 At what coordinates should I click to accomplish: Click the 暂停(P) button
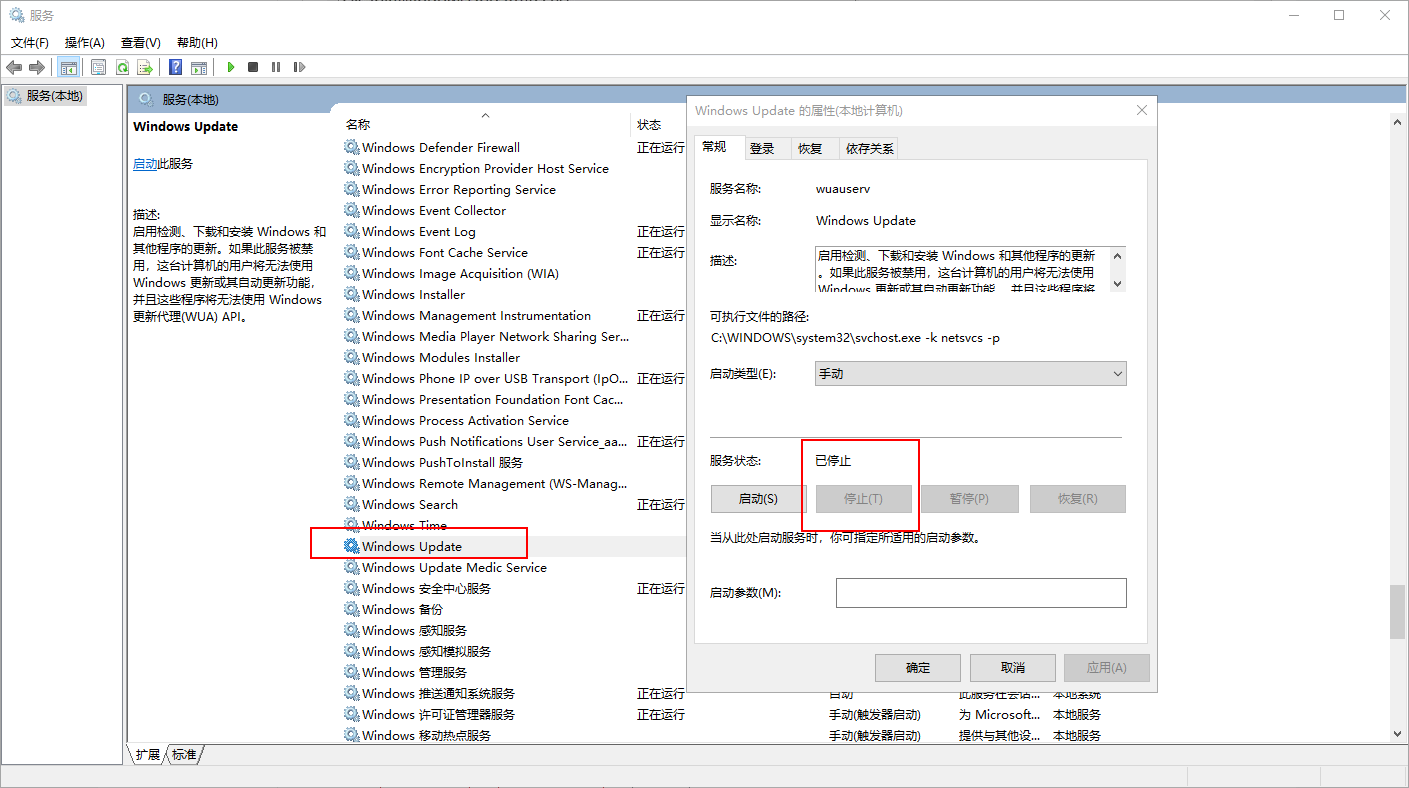970,499
